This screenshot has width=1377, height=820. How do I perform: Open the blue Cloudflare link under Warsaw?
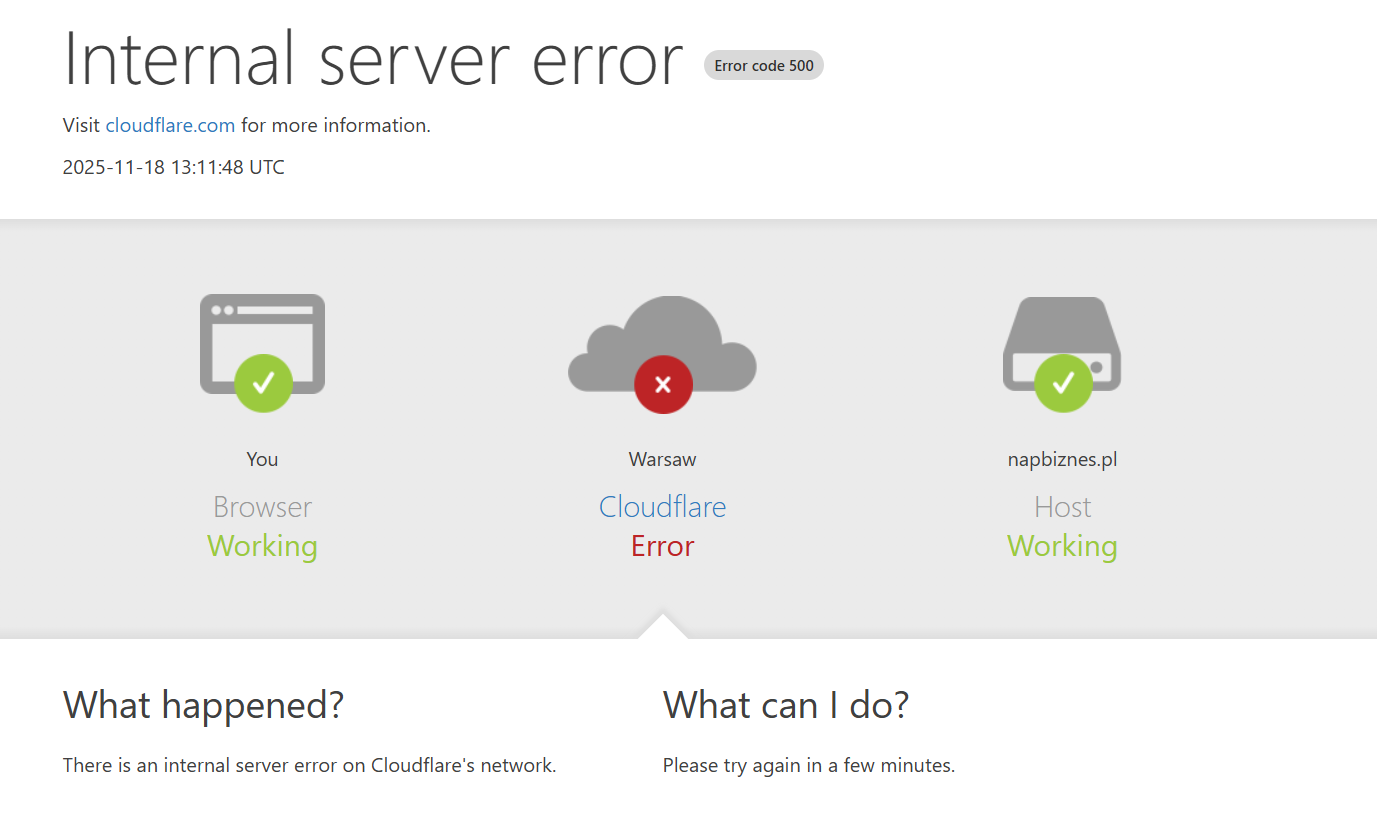(x=662, y=507)
